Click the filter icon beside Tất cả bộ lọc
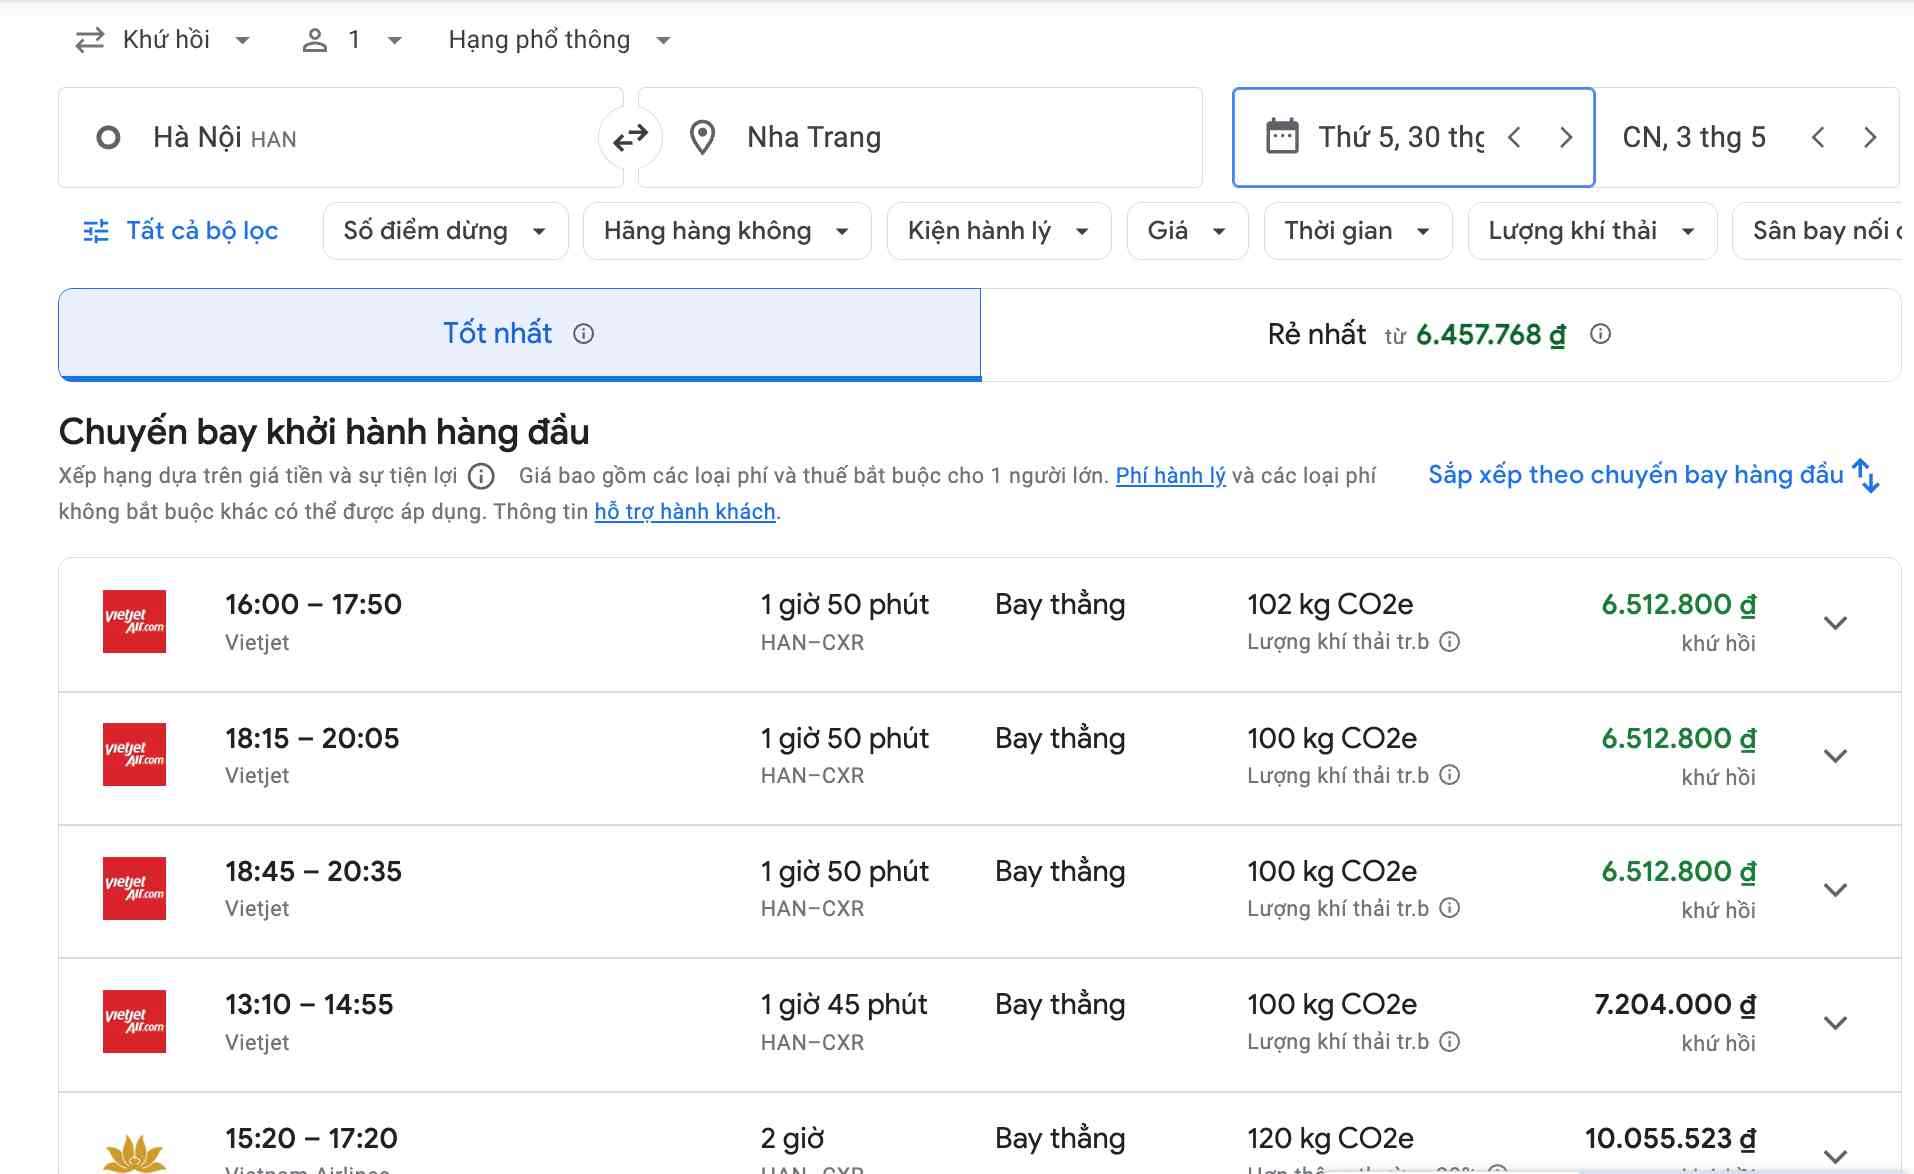 pos(95,230)
